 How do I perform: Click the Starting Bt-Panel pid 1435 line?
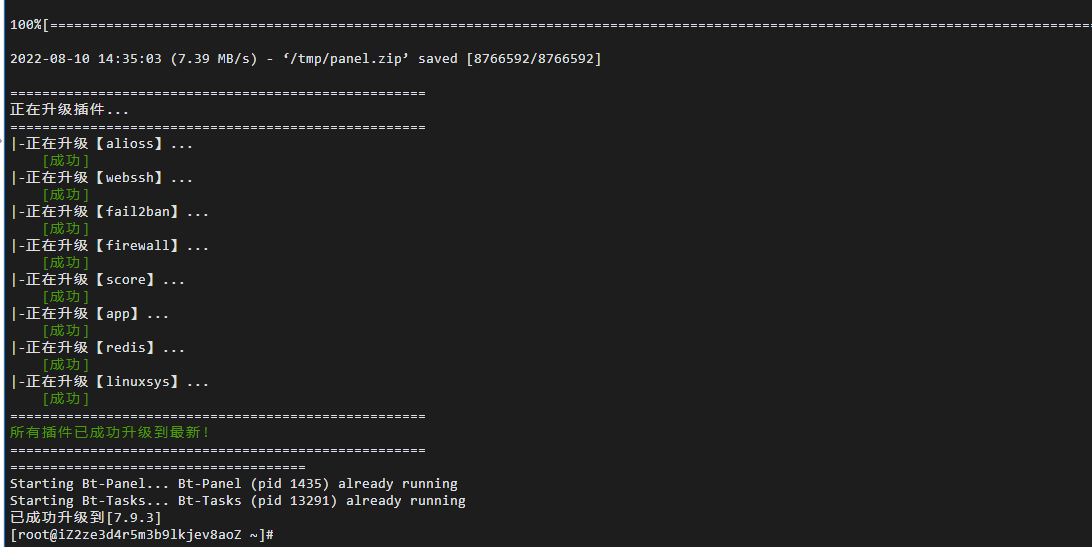(x=234, y=484)
